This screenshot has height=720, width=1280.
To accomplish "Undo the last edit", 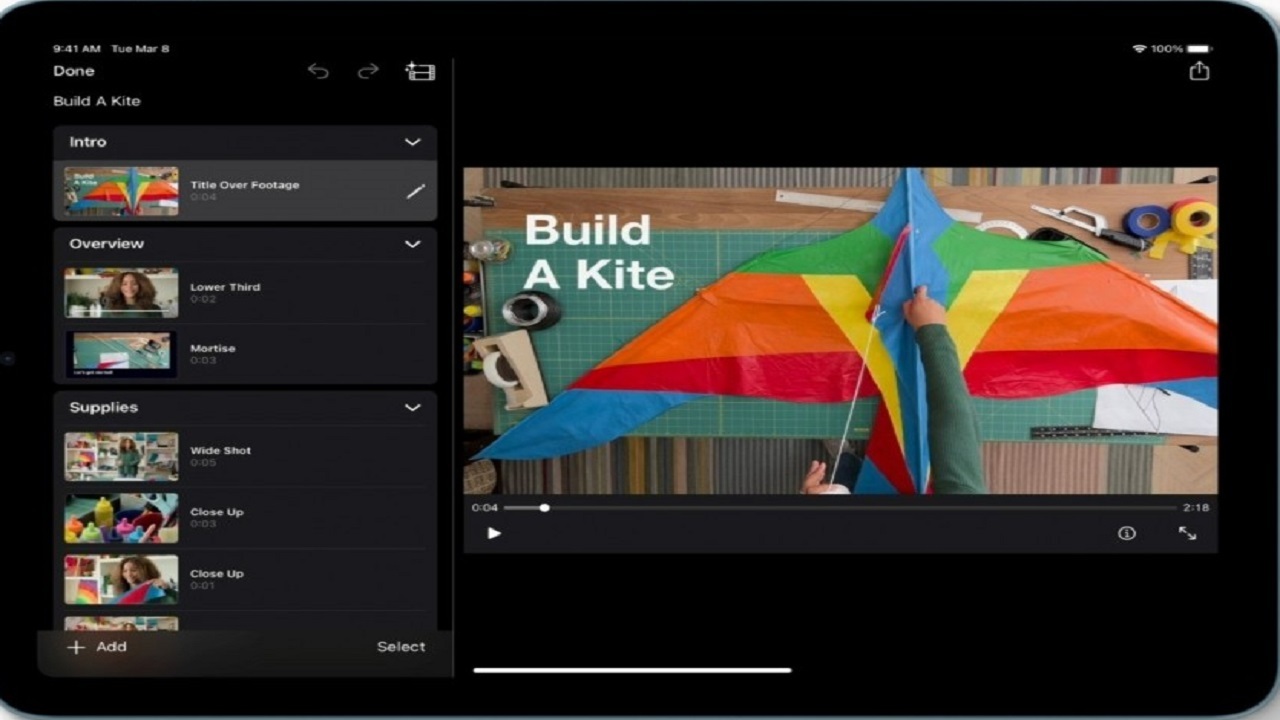I will 318,71.
